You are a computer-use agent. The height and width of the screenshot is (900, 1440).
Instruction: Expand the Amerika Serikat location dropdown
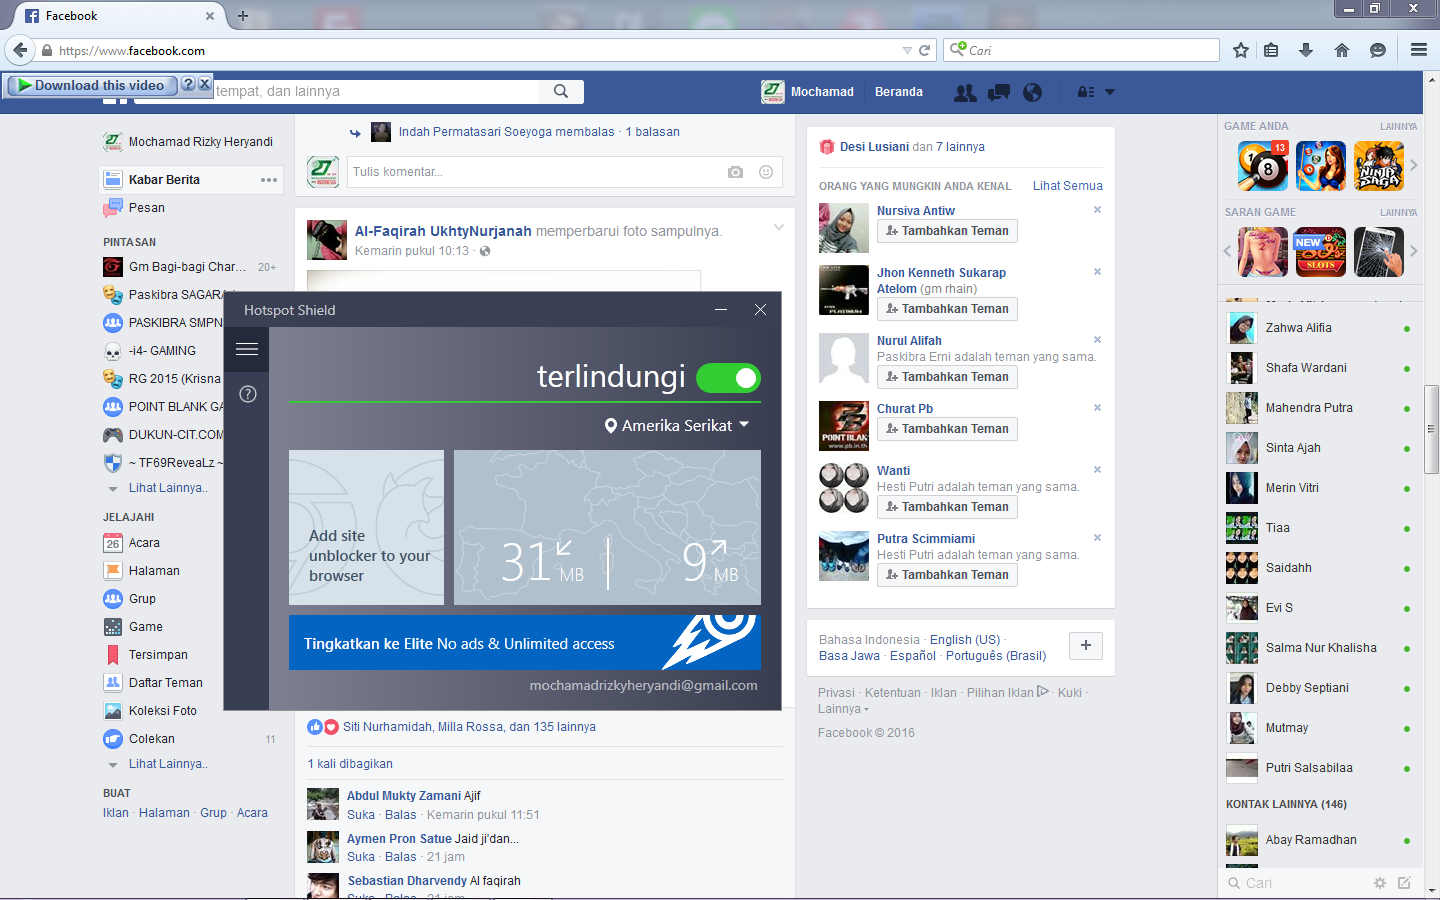pyautogui.click(x=677, y=426)
